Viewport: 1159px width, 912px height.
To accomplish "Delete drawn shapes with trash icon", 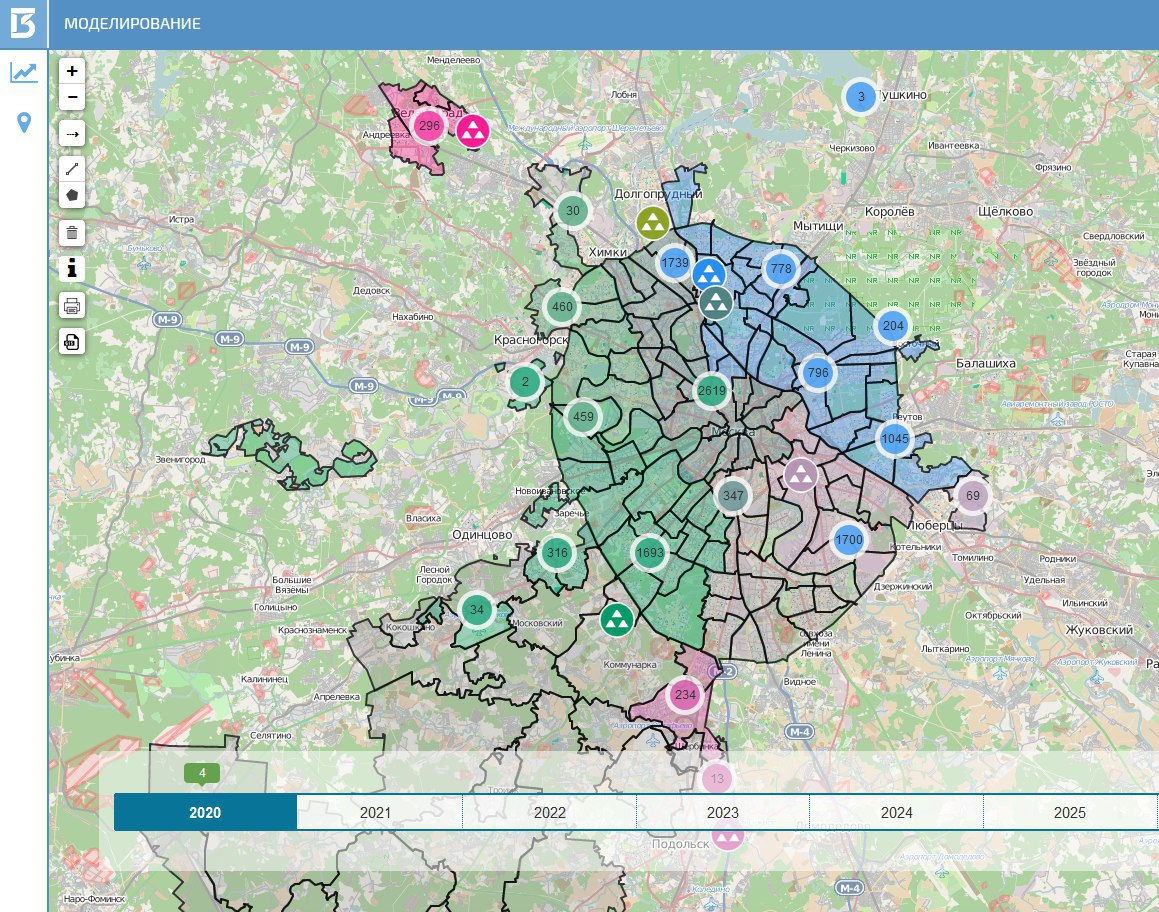I will [72, 233].
